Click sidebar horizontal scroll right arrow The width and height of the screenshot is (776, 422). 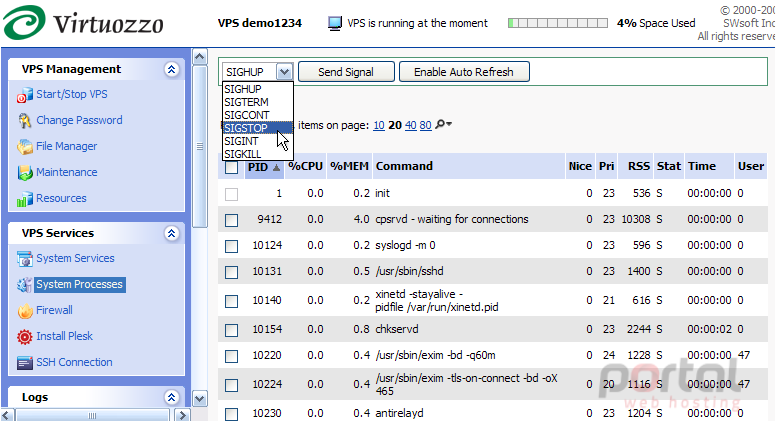point(183,415)
